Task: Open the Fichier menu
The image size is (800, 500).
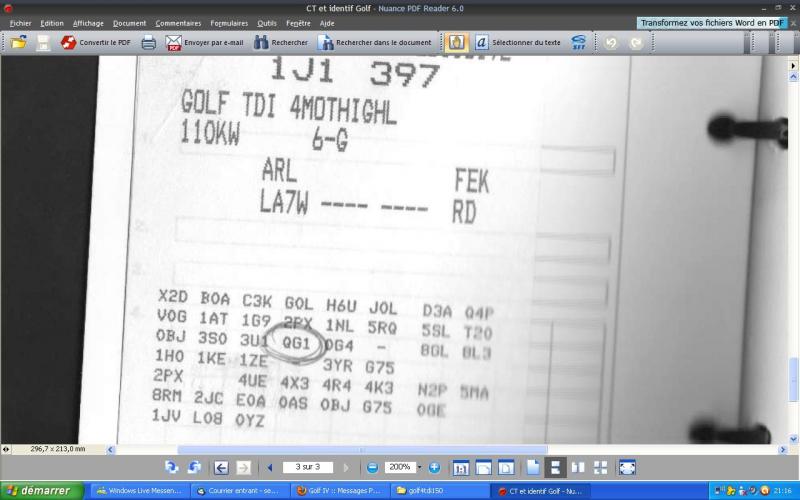Action: (20, 23)
